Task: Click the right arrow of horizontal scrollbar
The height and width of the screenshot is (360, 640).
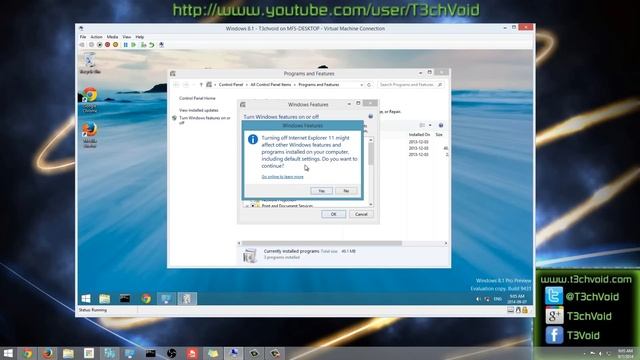Action: click(x=446, y=243)
